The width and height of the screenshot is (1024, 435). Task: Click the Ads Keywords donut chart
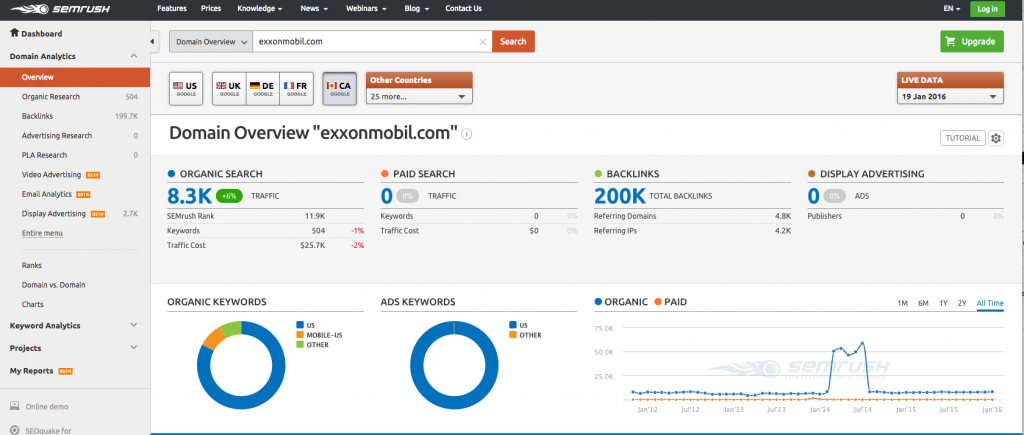(455, 365)
